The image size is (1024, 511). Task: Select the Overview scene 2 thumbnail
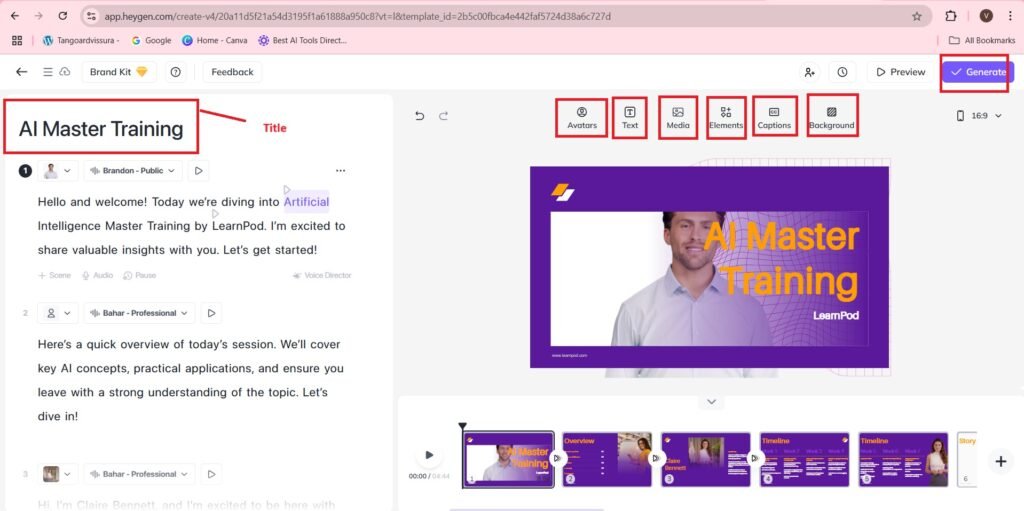(x=607, y=459)
